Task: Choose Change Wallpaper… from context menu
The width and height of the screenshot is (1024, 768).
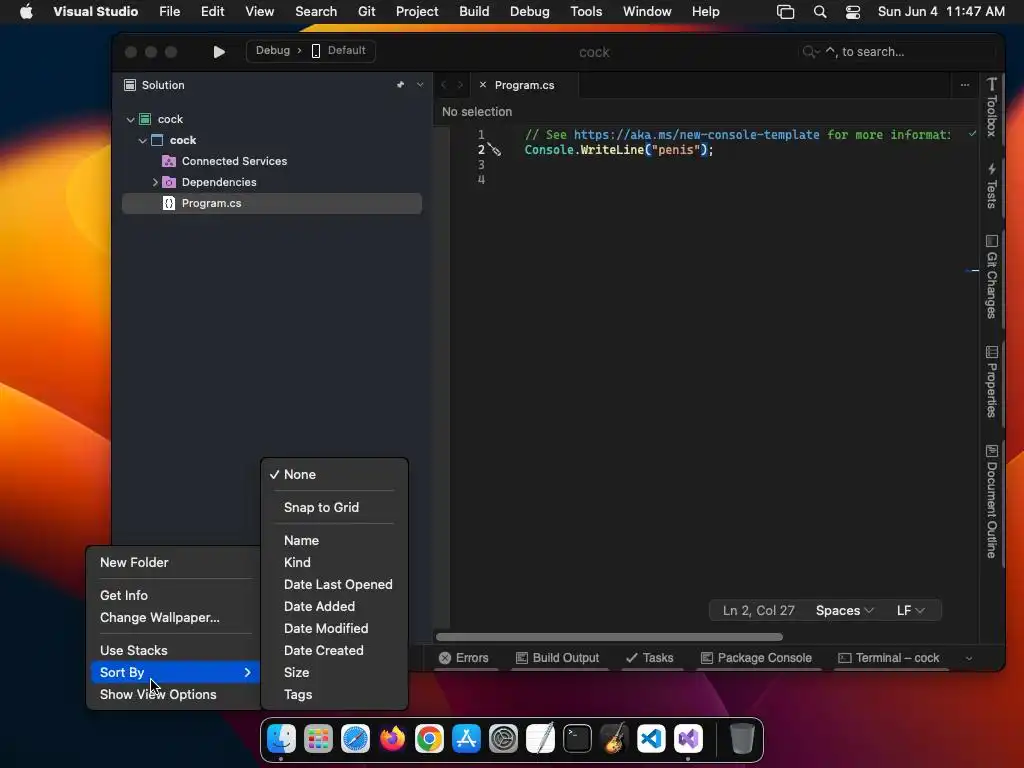Action: pyautogui.click(x=175, y=618)
